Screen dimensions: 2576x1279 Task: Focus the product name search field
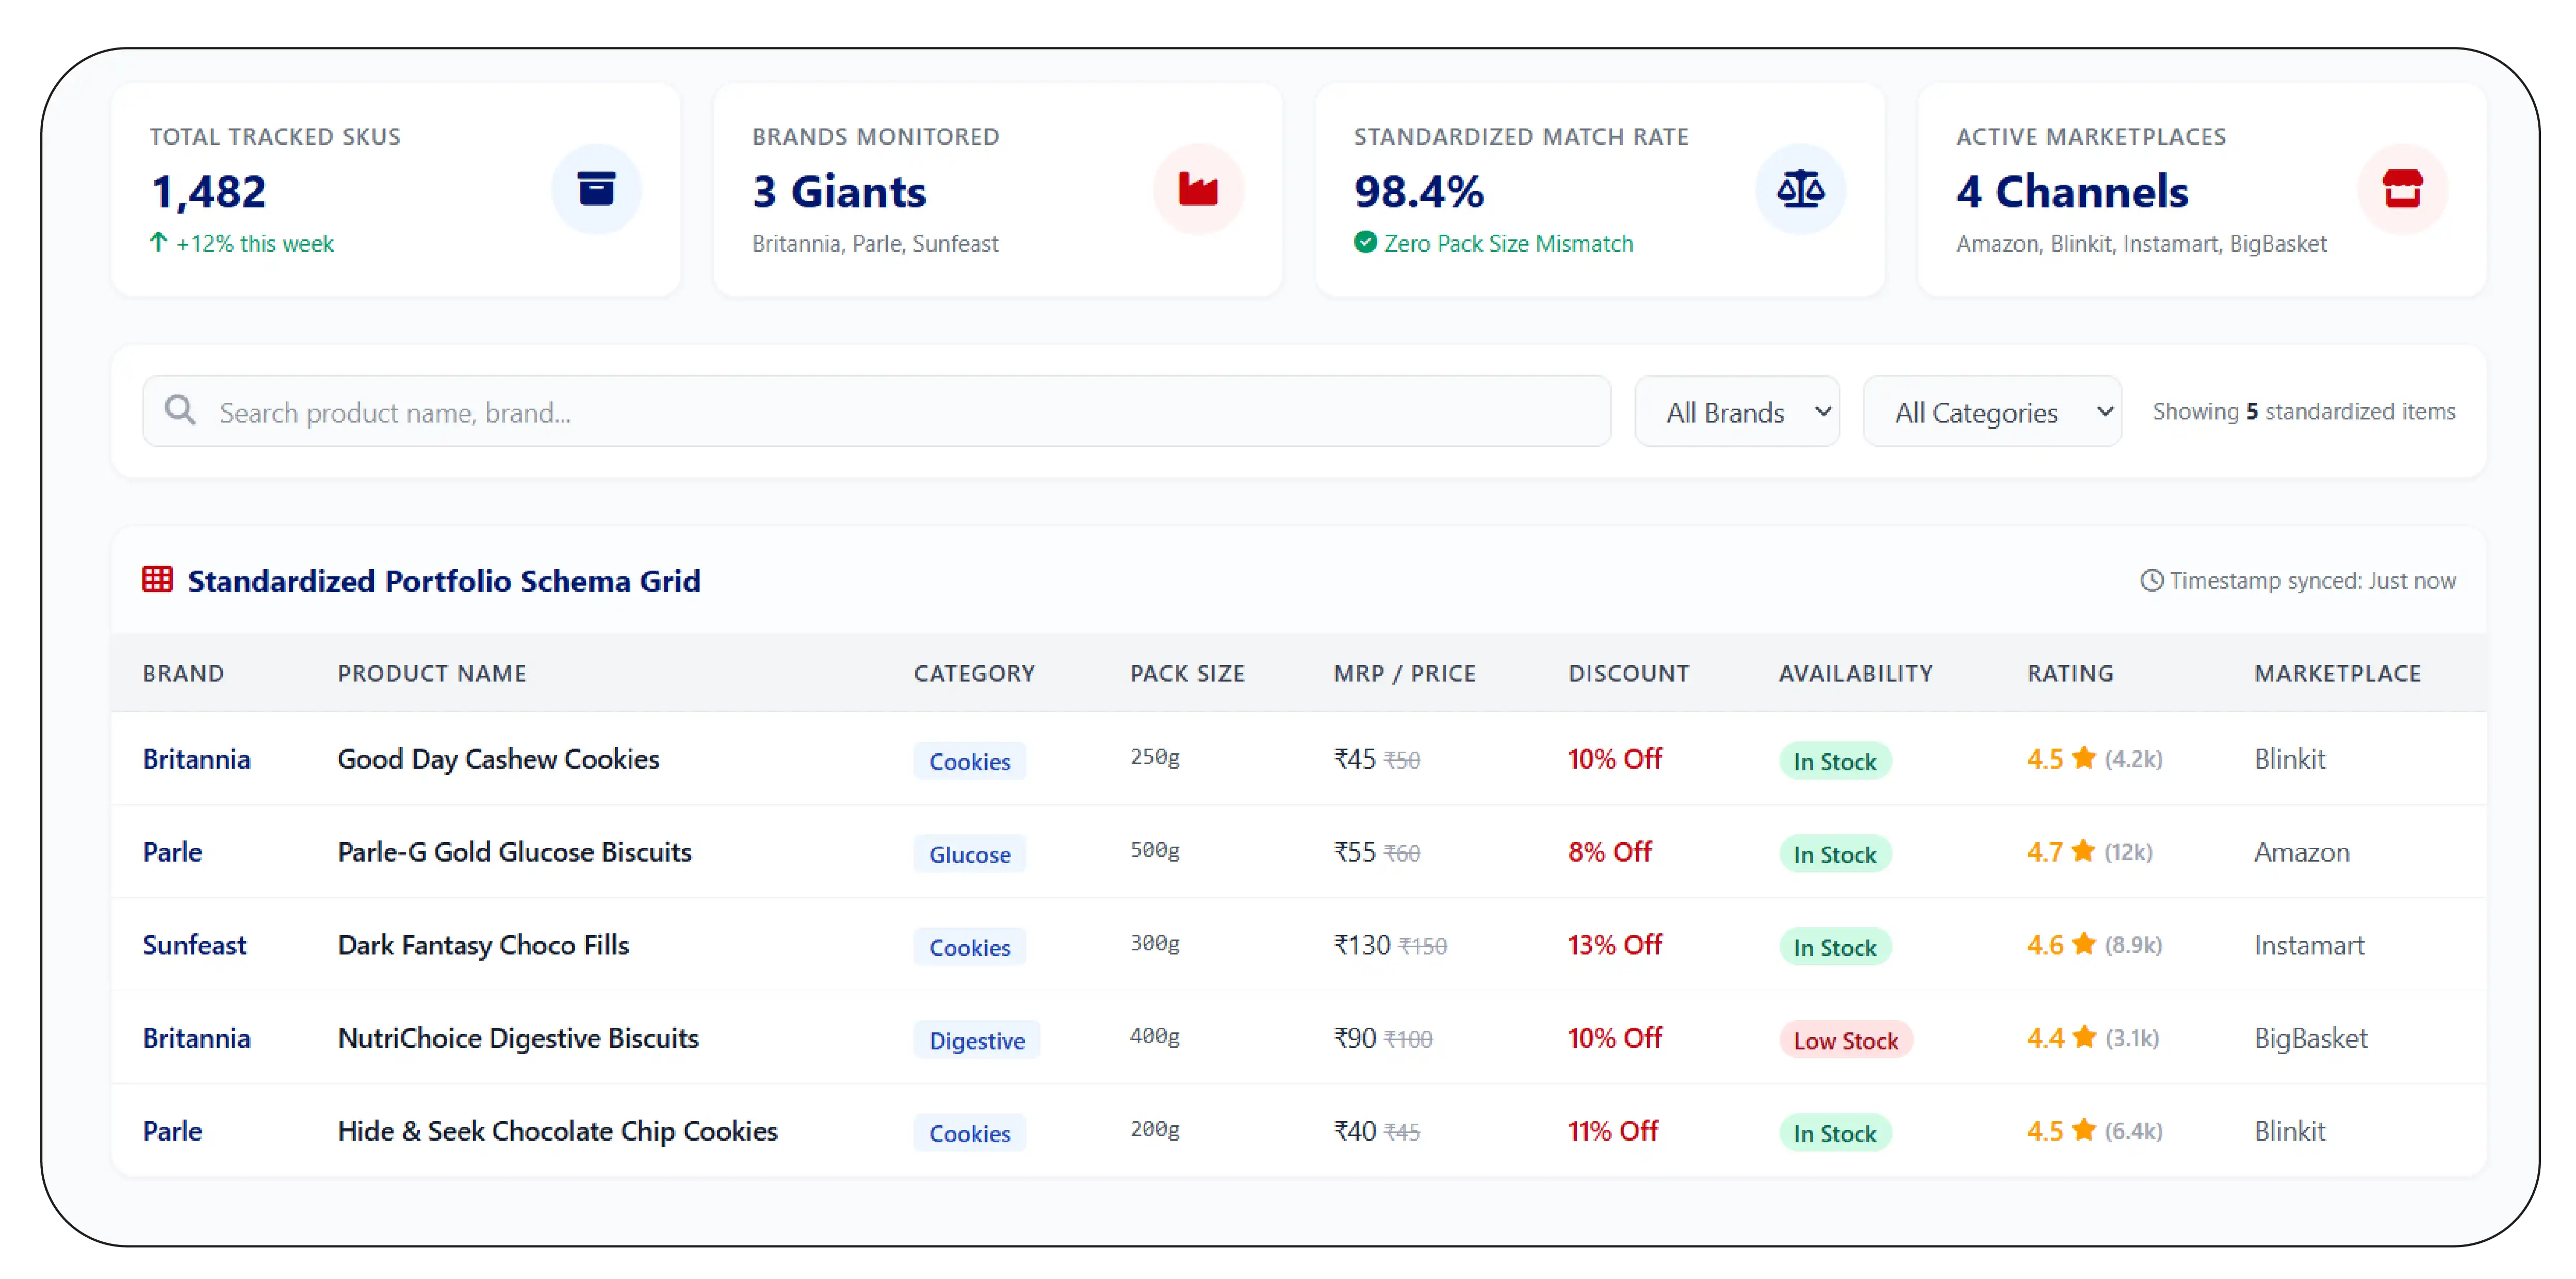click(x=876, y=411)
